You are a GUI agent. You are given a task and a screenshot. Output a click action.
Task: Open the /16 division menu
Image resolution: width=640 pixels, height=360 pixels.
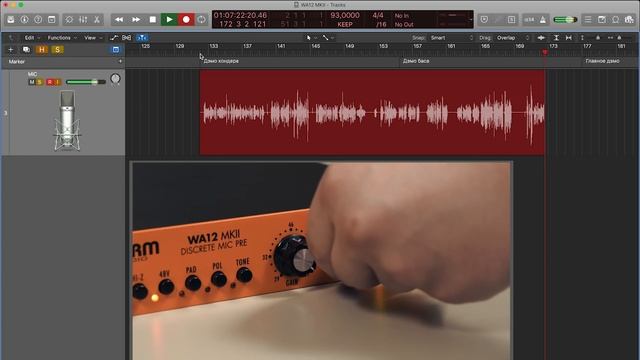(x=381, y=24)
